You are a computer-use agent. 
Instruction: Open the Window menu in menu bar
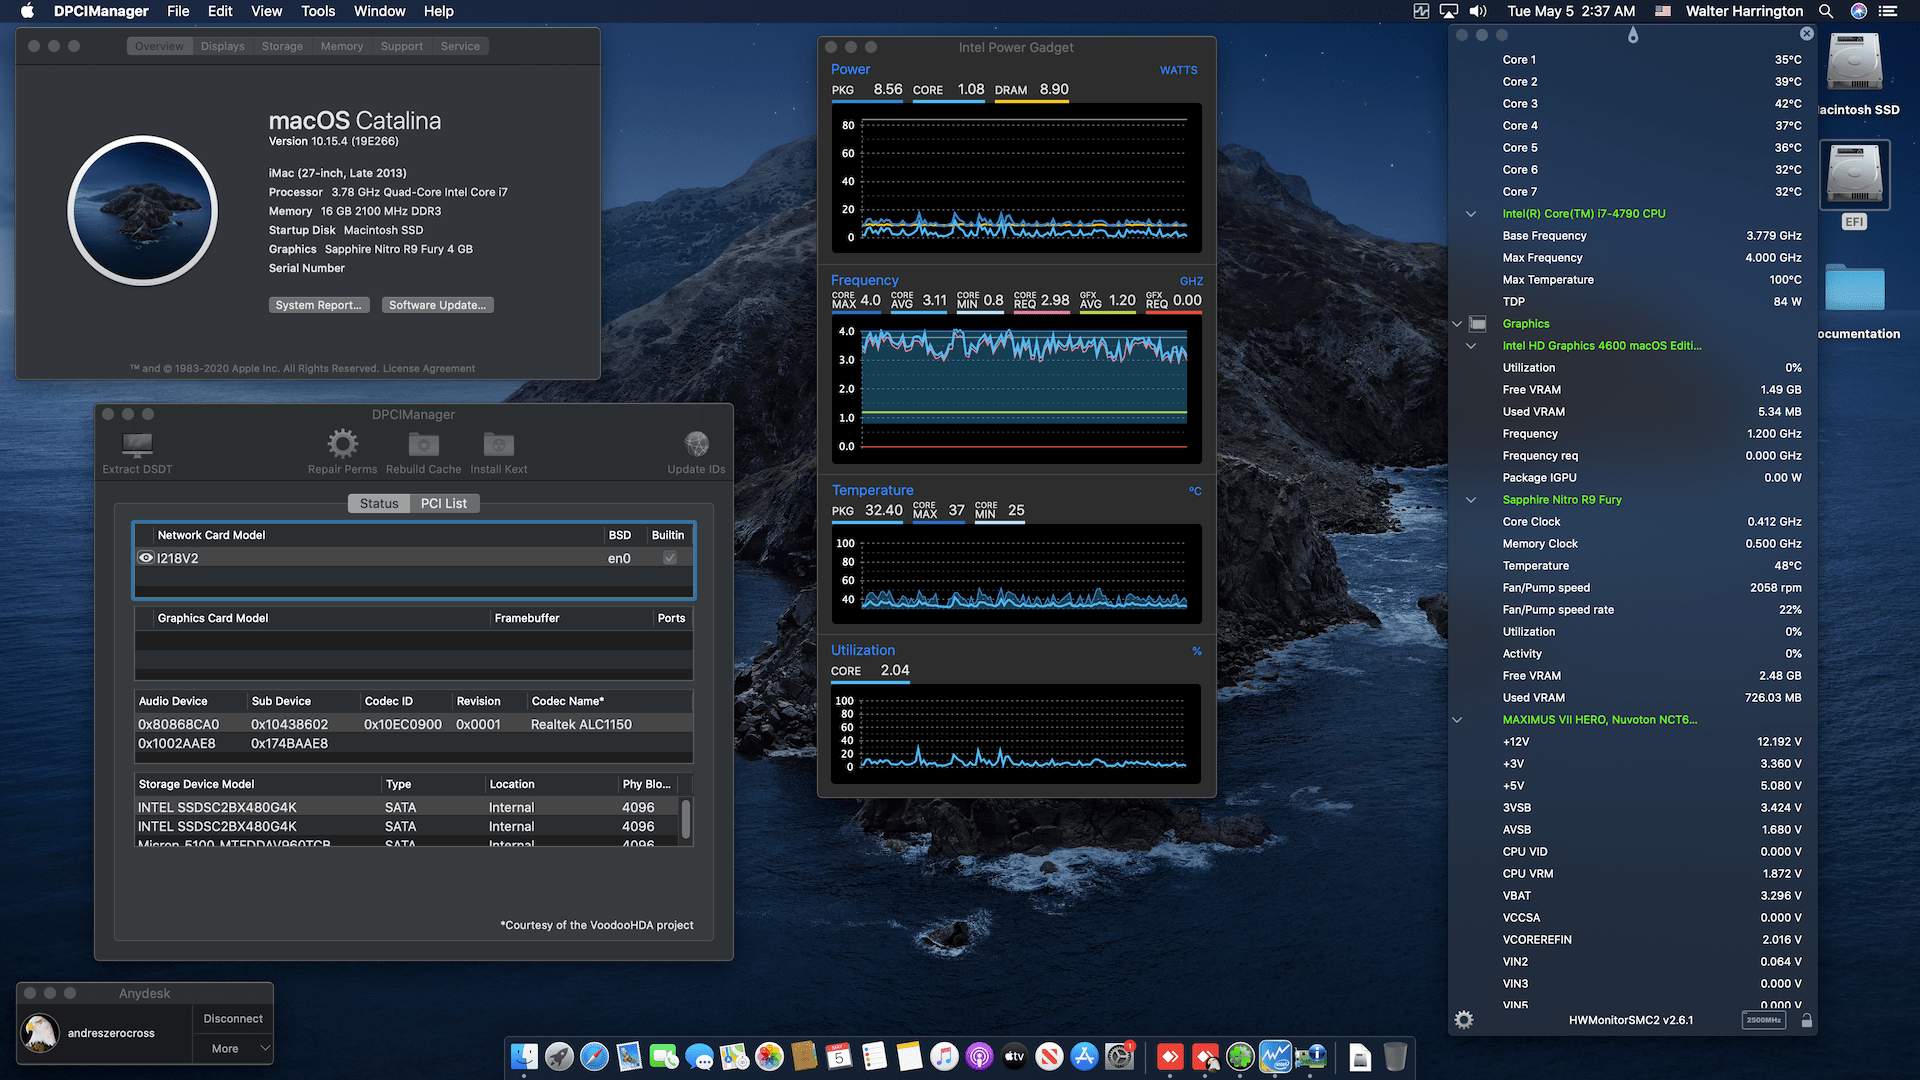click(x=379, y=11)
